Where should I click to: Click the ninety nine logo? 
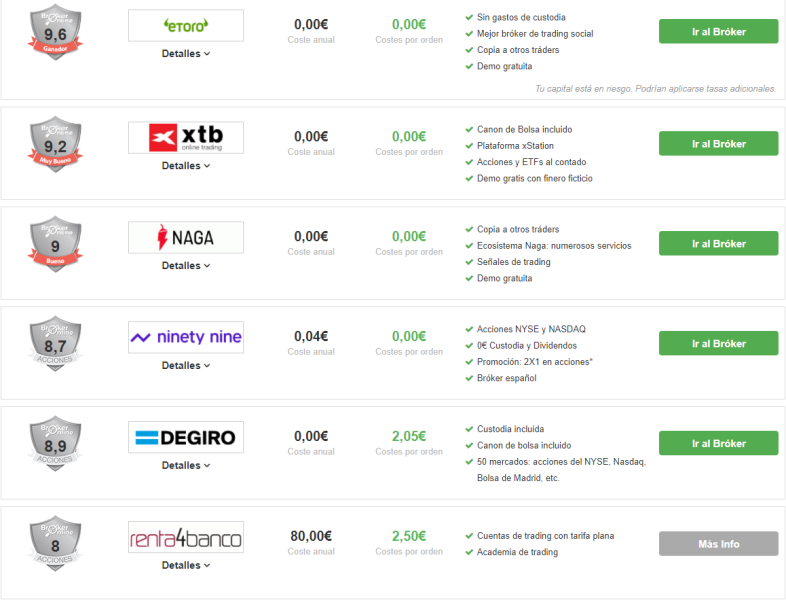point(185,337)
